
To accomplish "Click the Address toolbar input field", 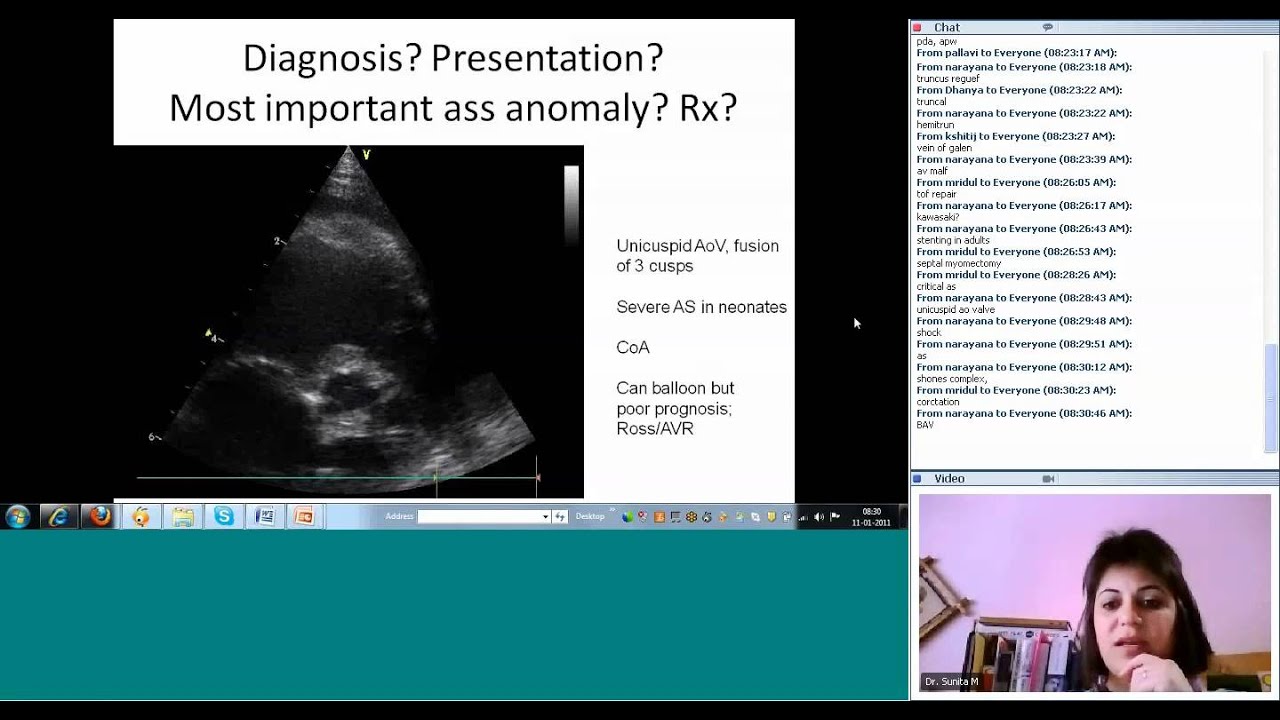I will coord(479,517).
